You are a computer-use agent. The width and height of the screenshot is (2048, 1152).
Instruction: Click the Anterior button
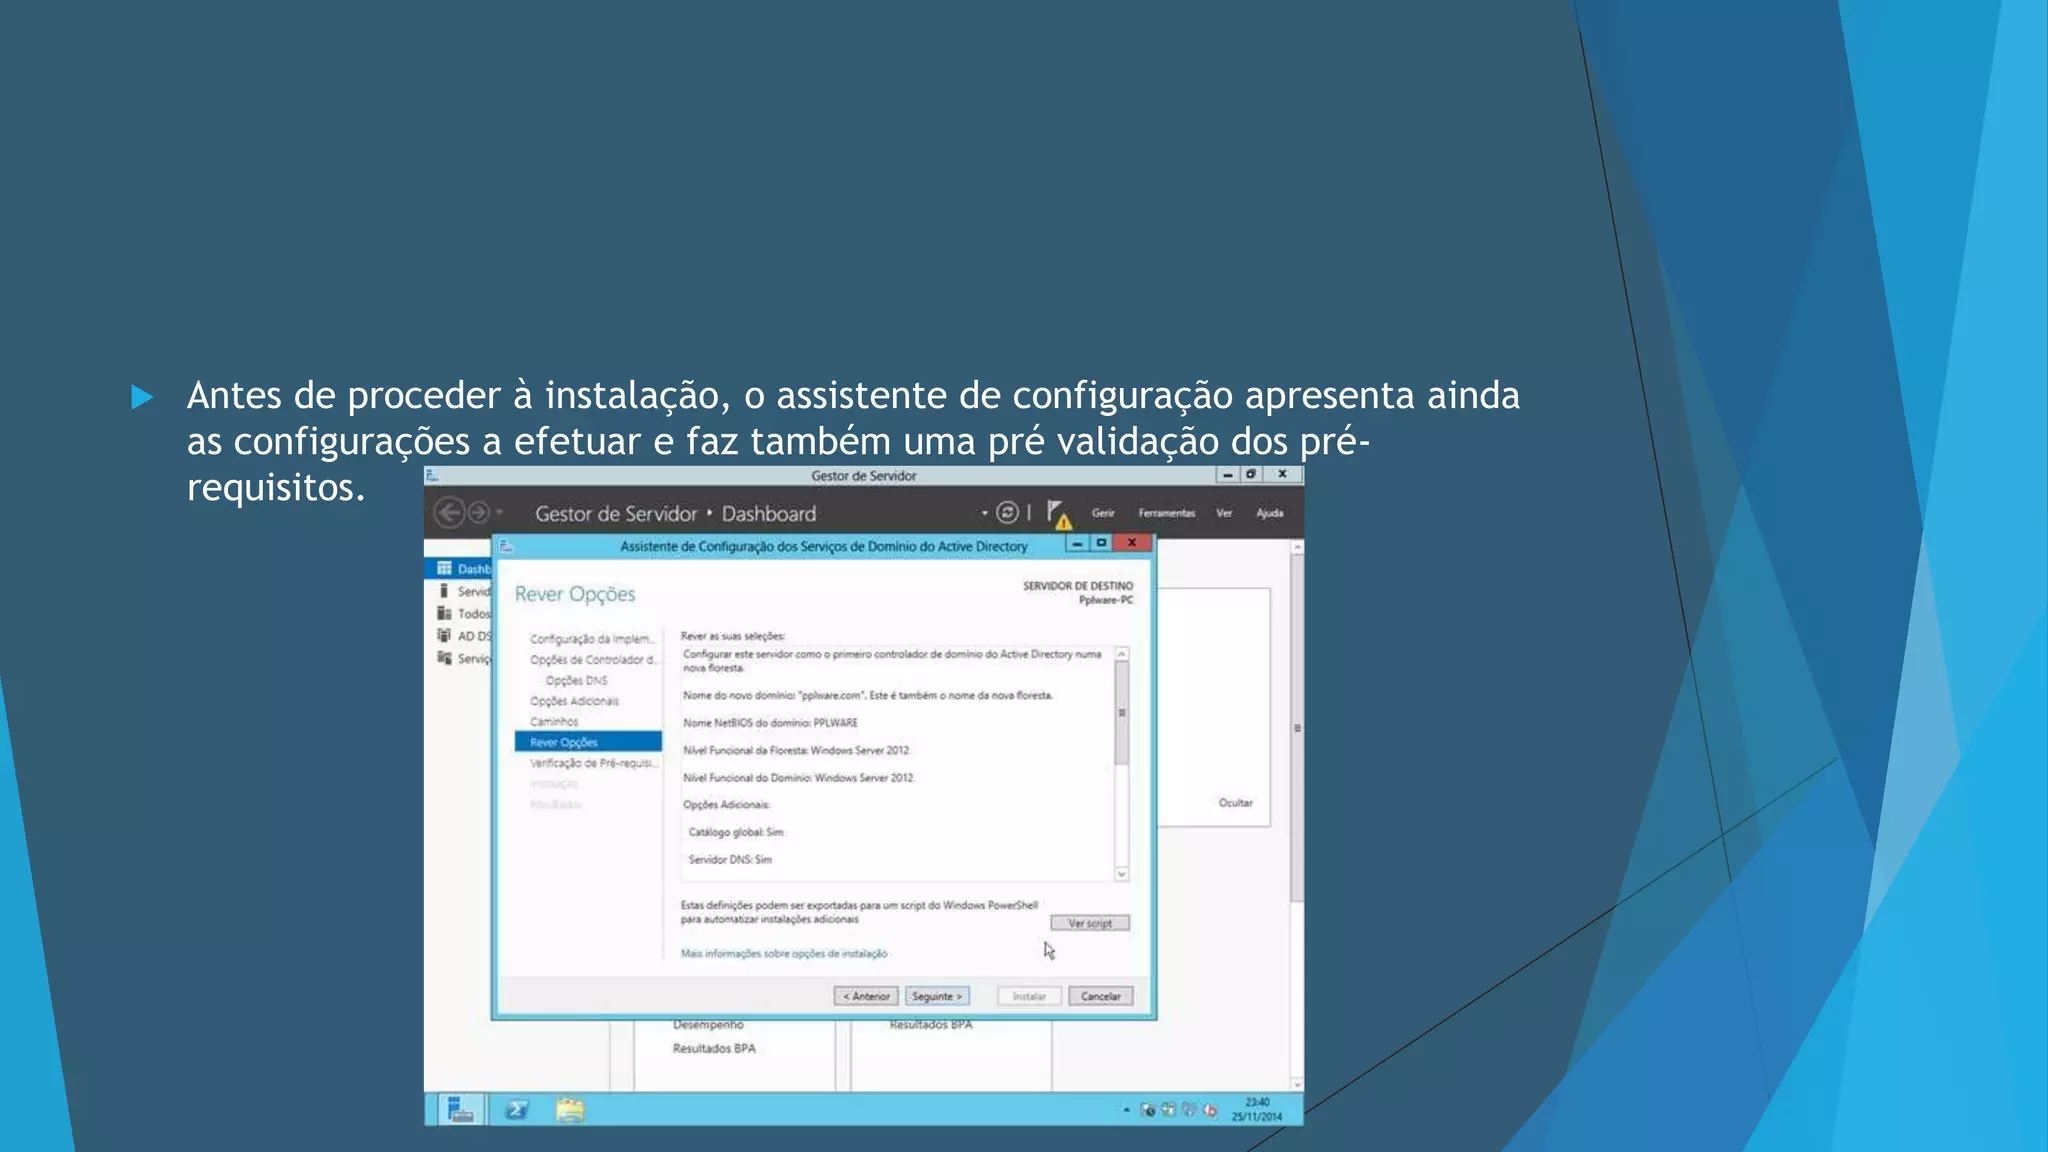coord(866,996)
